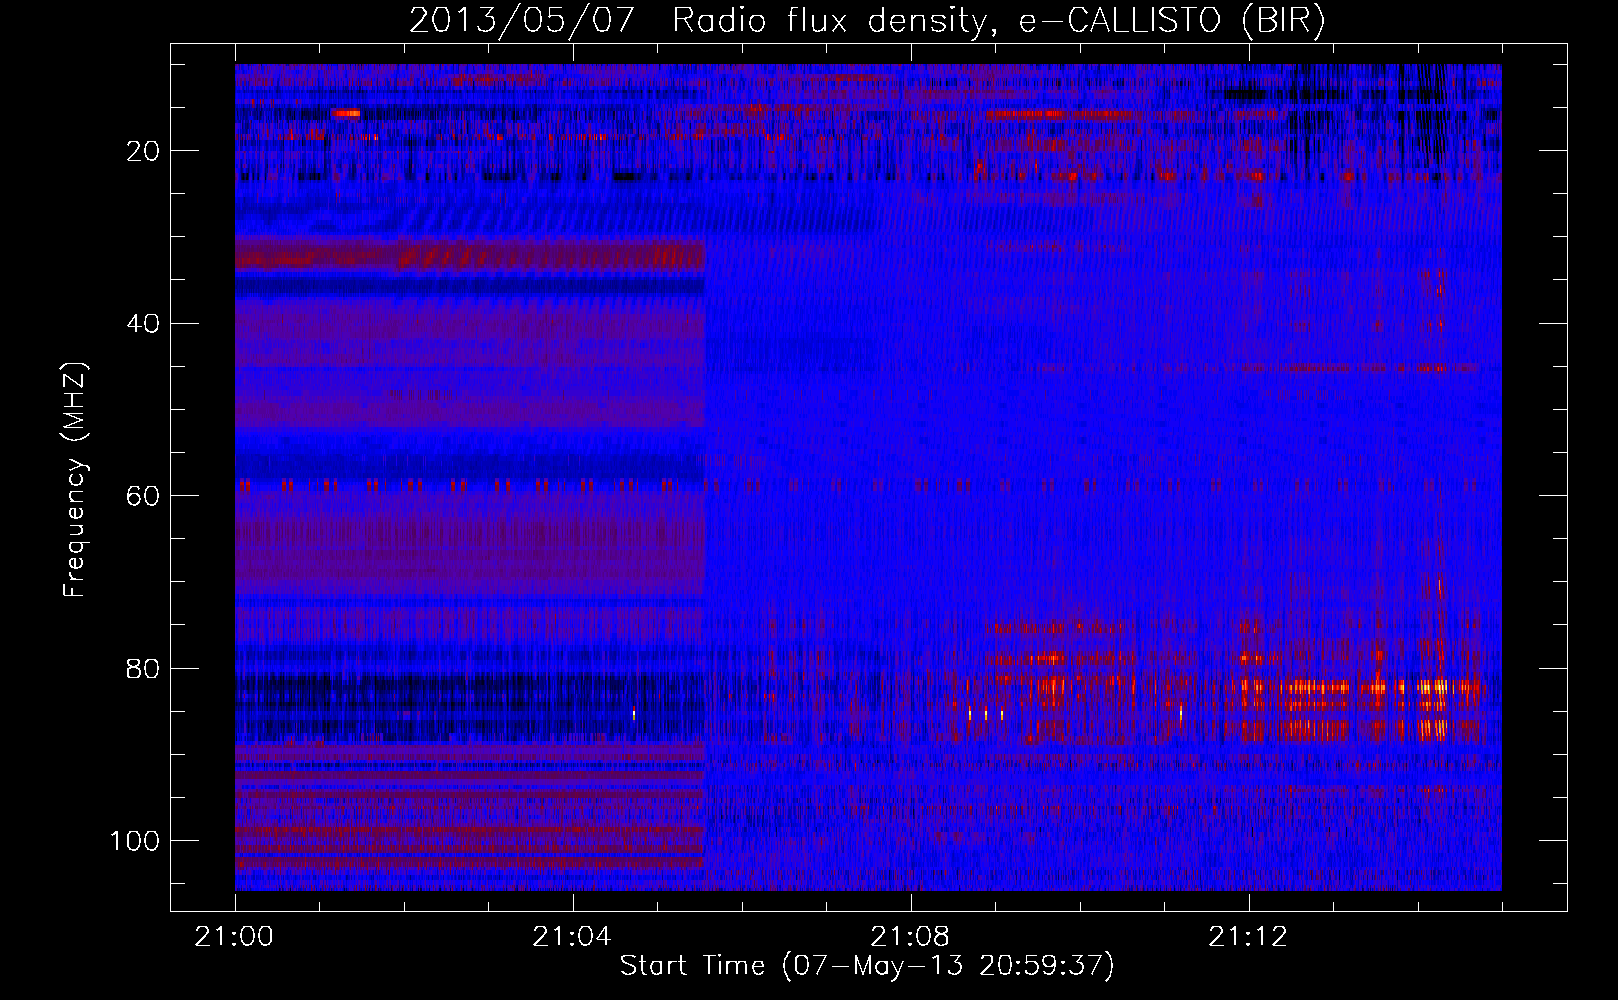Click the 21:04 time tick label
The image size is (1618, 1000).
click(x=572, y=937)
